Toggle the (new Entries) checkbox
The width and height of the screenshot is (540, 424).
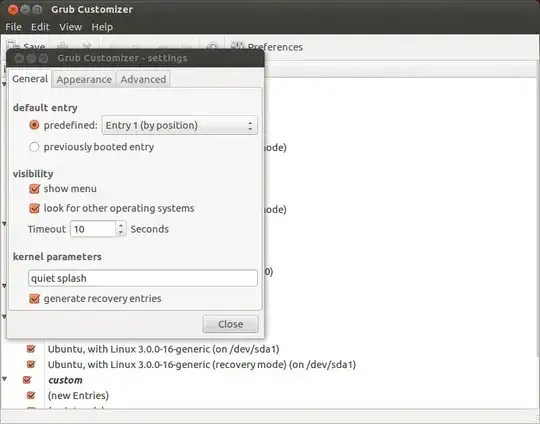[x=31, y=395]
